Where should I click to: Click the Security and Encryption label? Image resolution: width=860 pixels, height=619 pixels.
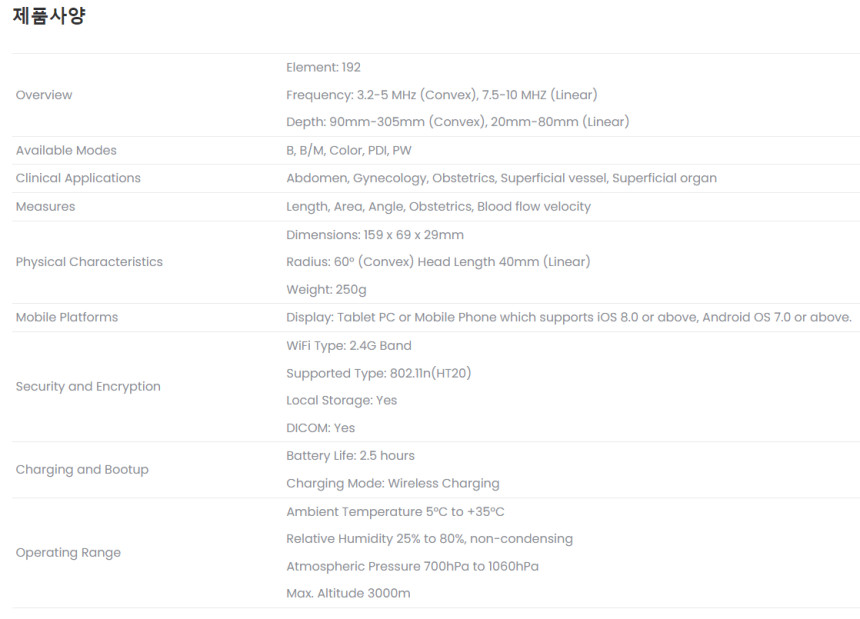(88, 386)
